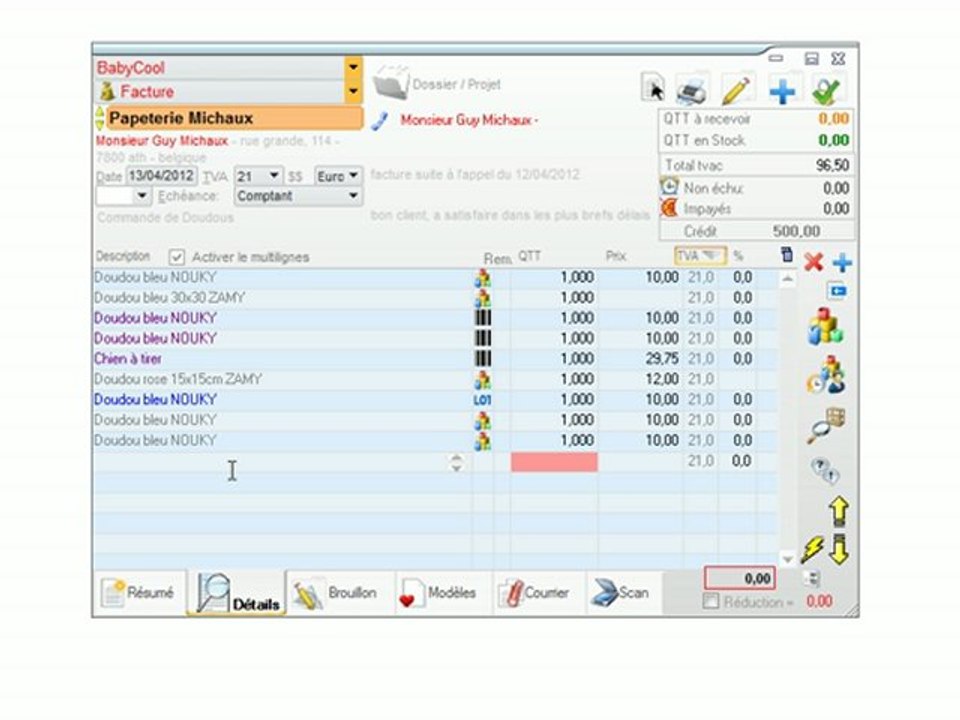Select the Doudou bleu 30x30 ZAMY row
This screenshot has height=720, width=960.
tap(435, 298)
